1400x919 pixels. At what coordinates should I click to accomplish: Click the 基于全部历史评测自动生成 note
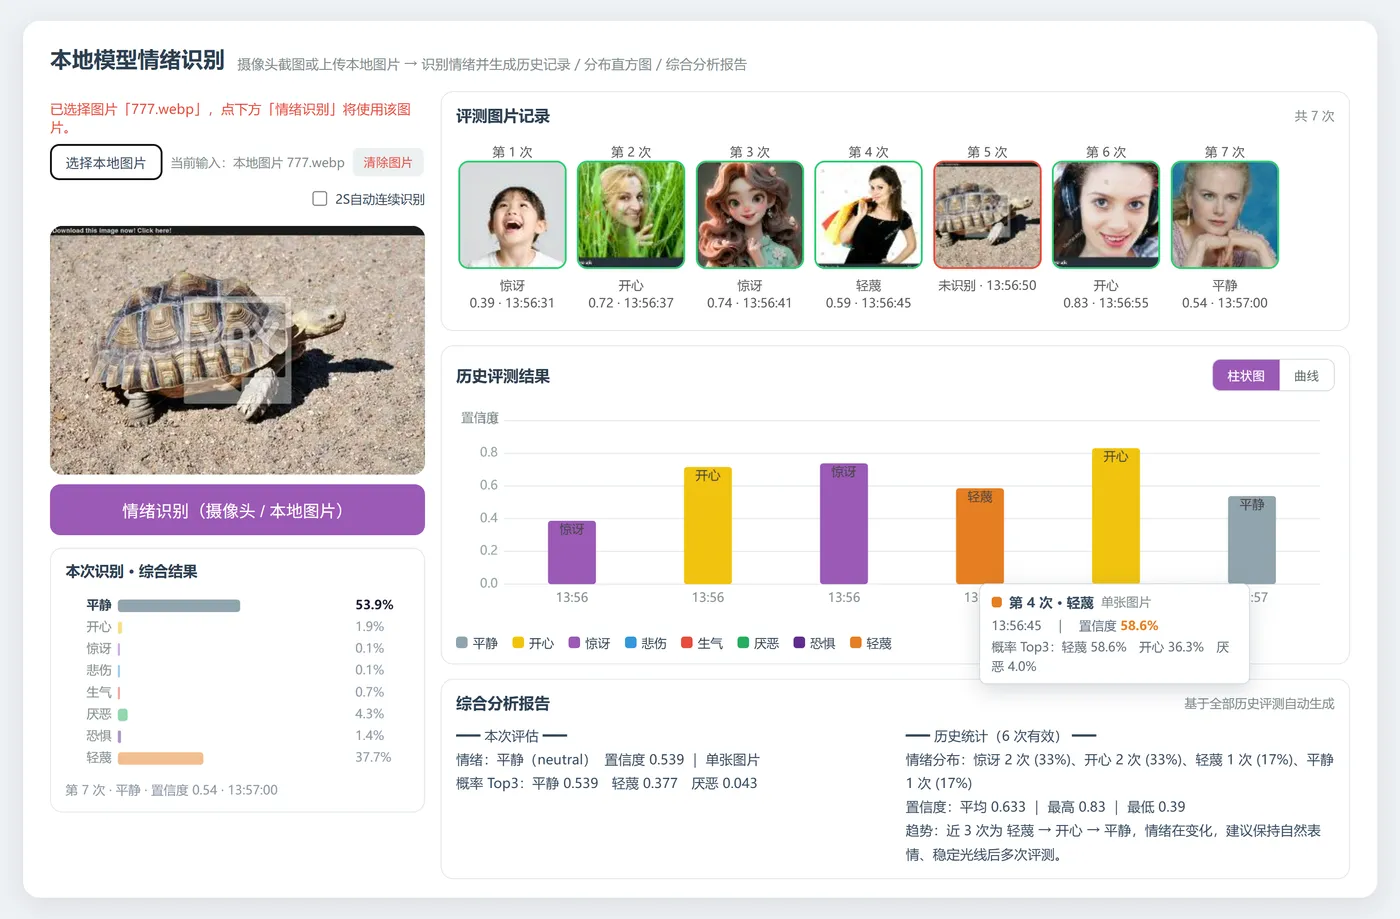click(x=1259, y=704)
